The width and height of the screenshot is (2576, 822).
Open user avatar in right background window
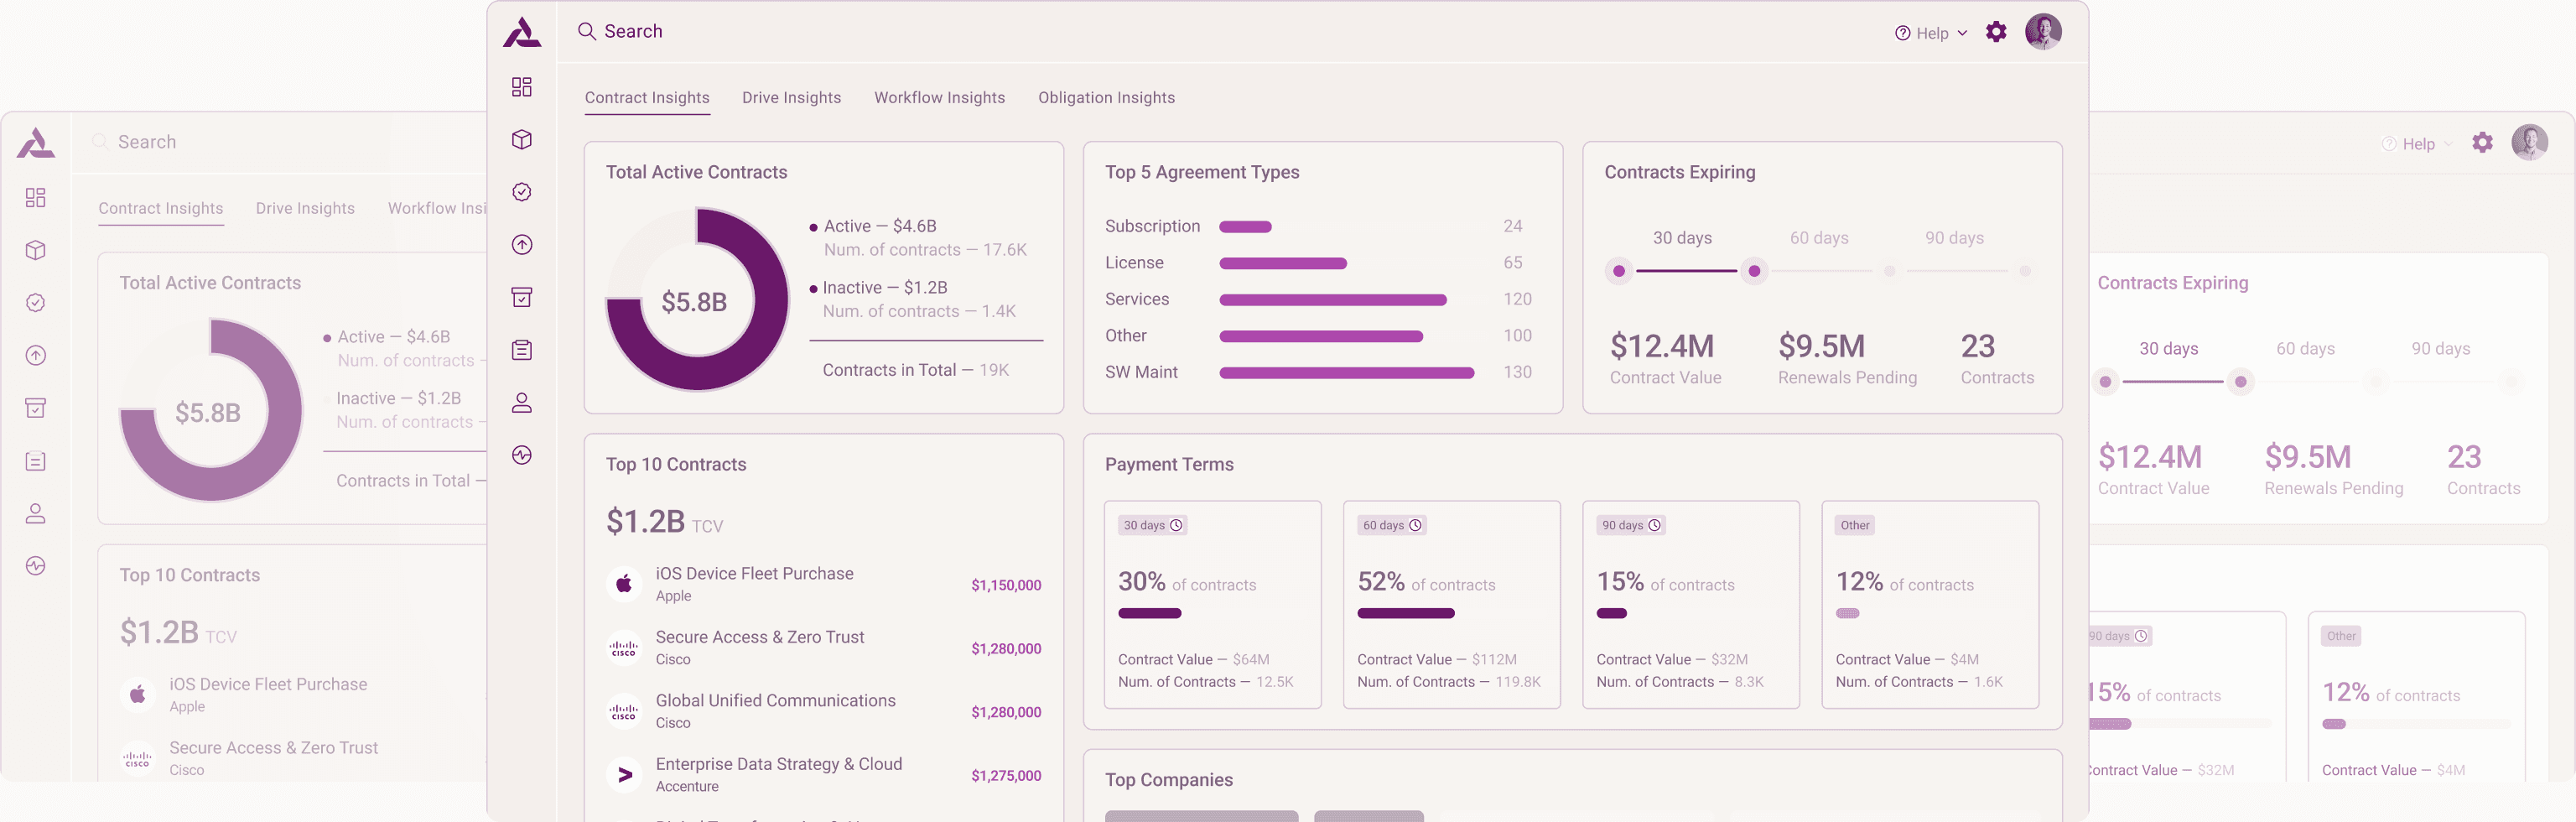(x=2529, y=143)
